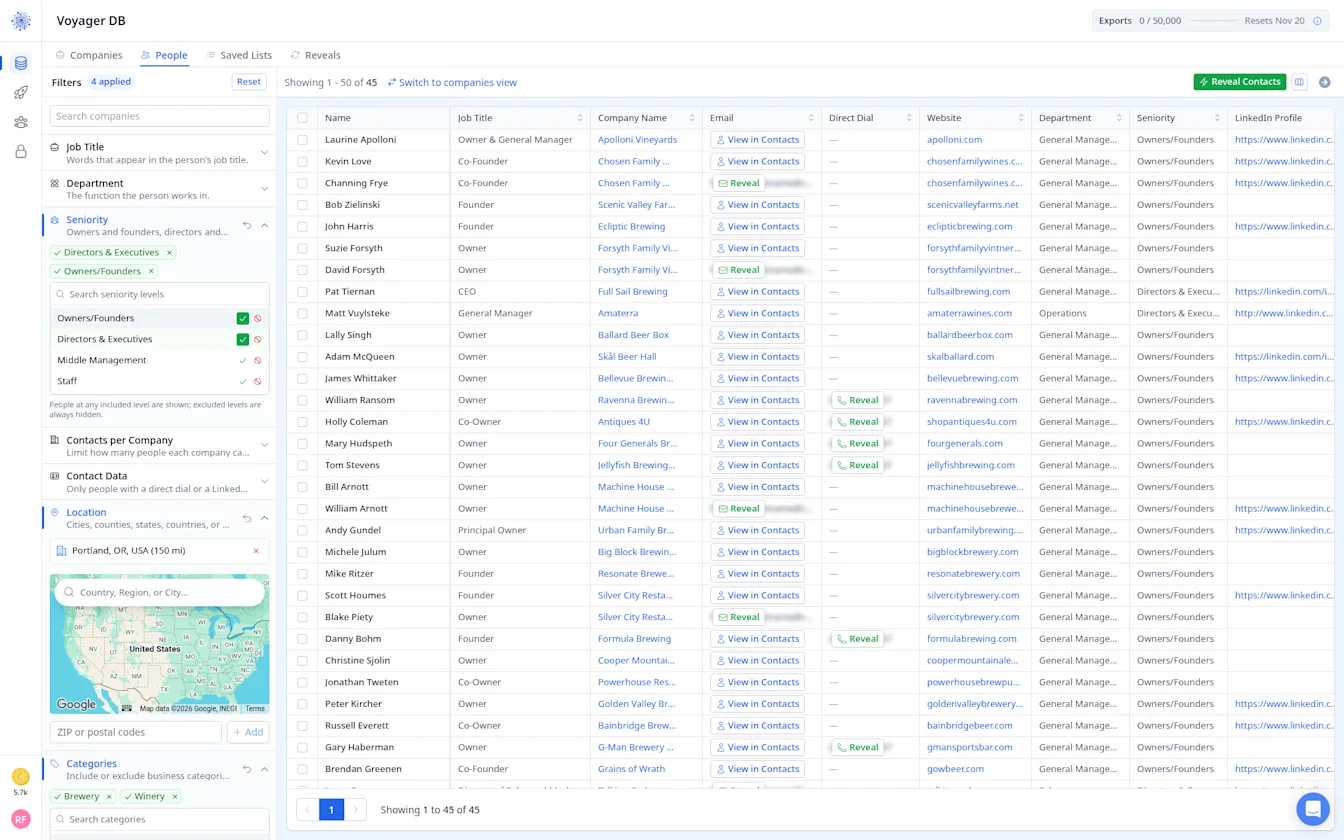Open the Saved Lists tab
1344x840 pixels.
click(239, 55)
